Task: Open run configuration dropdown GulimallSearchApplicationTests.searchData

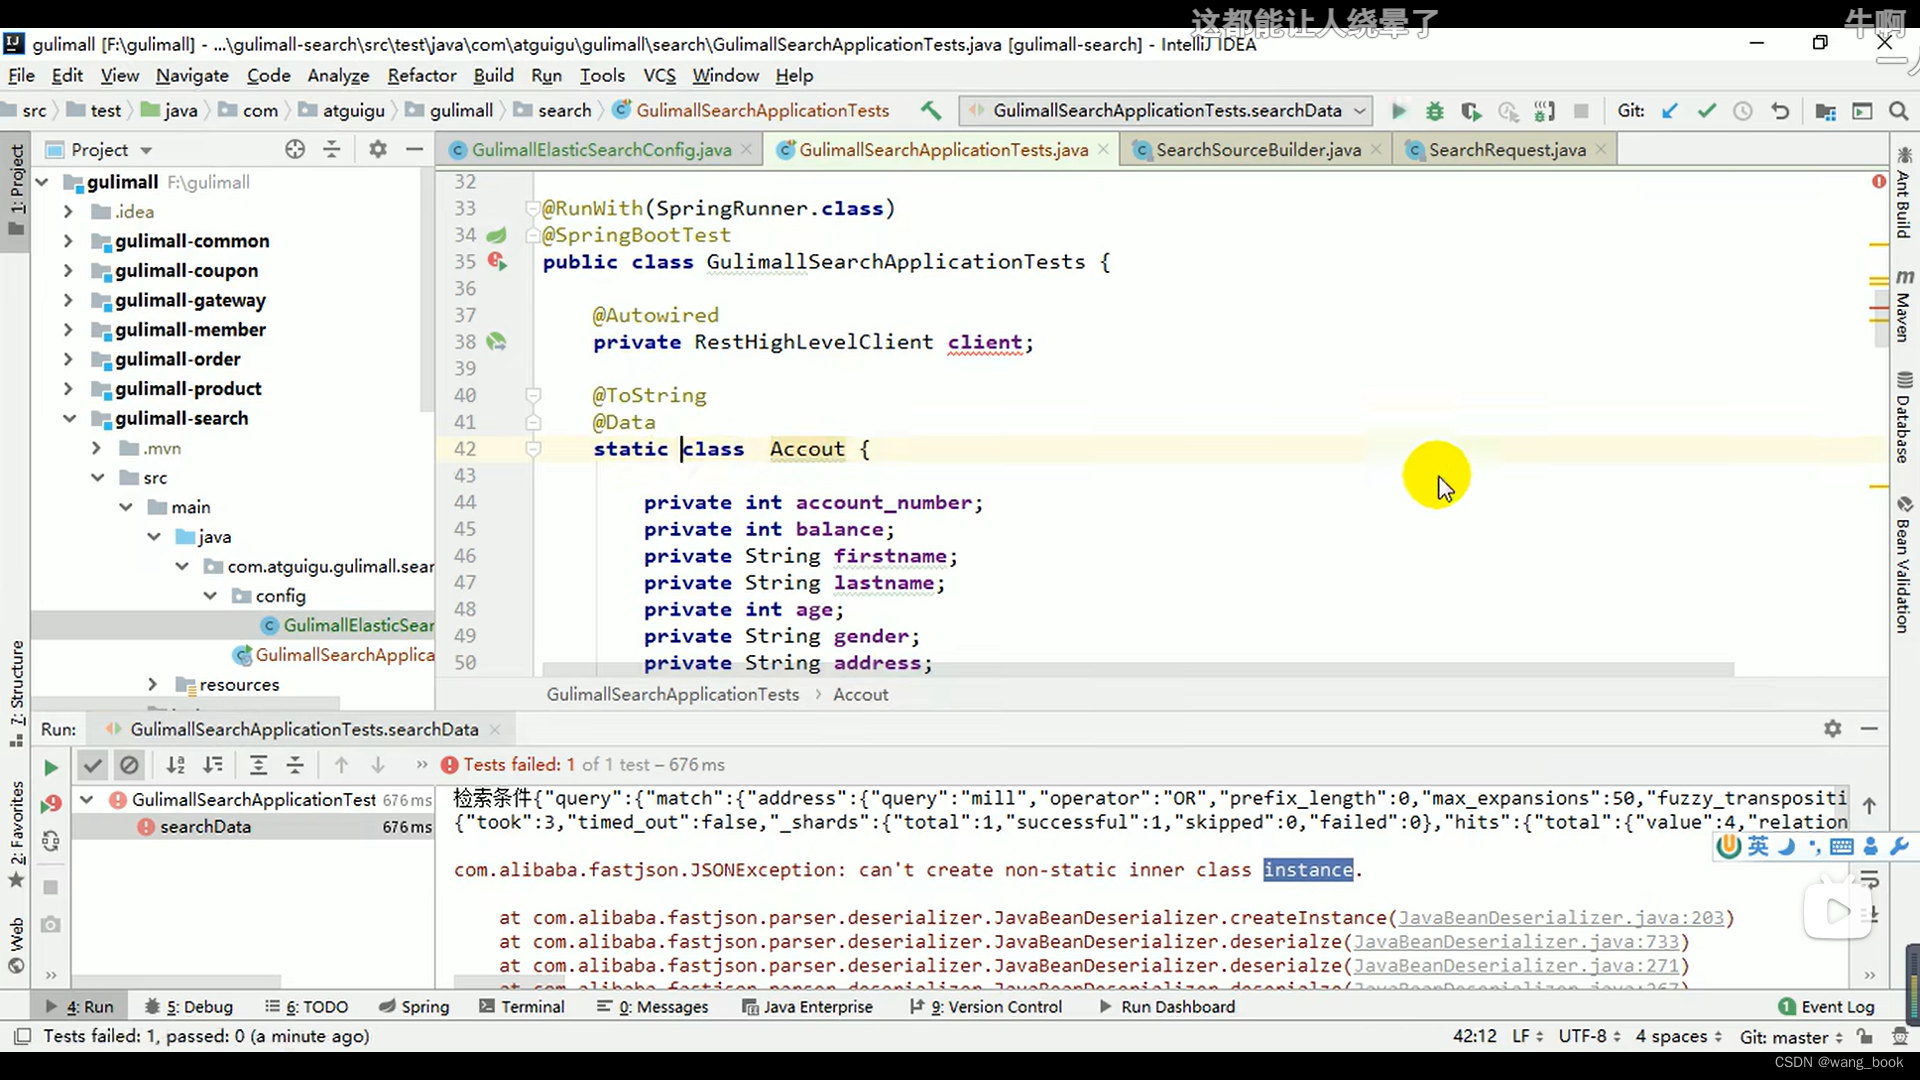Action: click(1166, 111)
